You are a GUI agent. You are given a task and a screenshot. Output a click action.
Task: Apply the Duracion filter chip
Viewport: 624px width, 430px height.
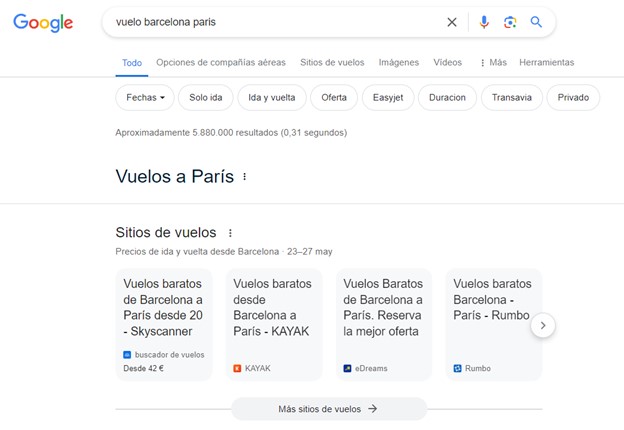click(447, 97)
